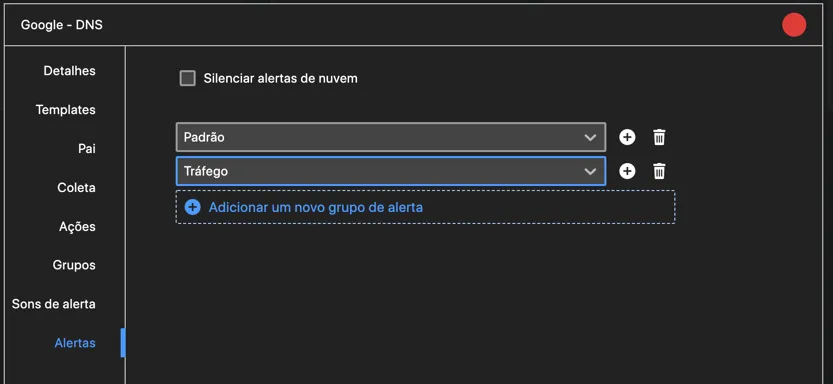The height and width of the screenshot is (384, 833).
Task: Open the Padrão dropdown
Action: tap(391, 137)
